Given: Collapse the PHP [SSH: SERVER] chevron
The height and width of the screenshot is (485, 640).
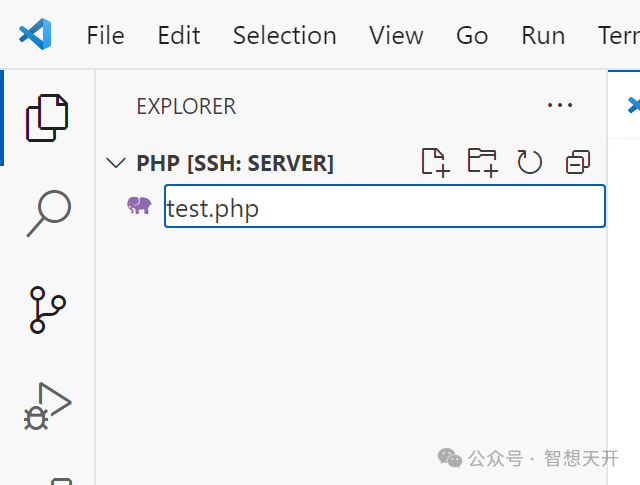Looking at the screenshot, I should pos(116,163).
